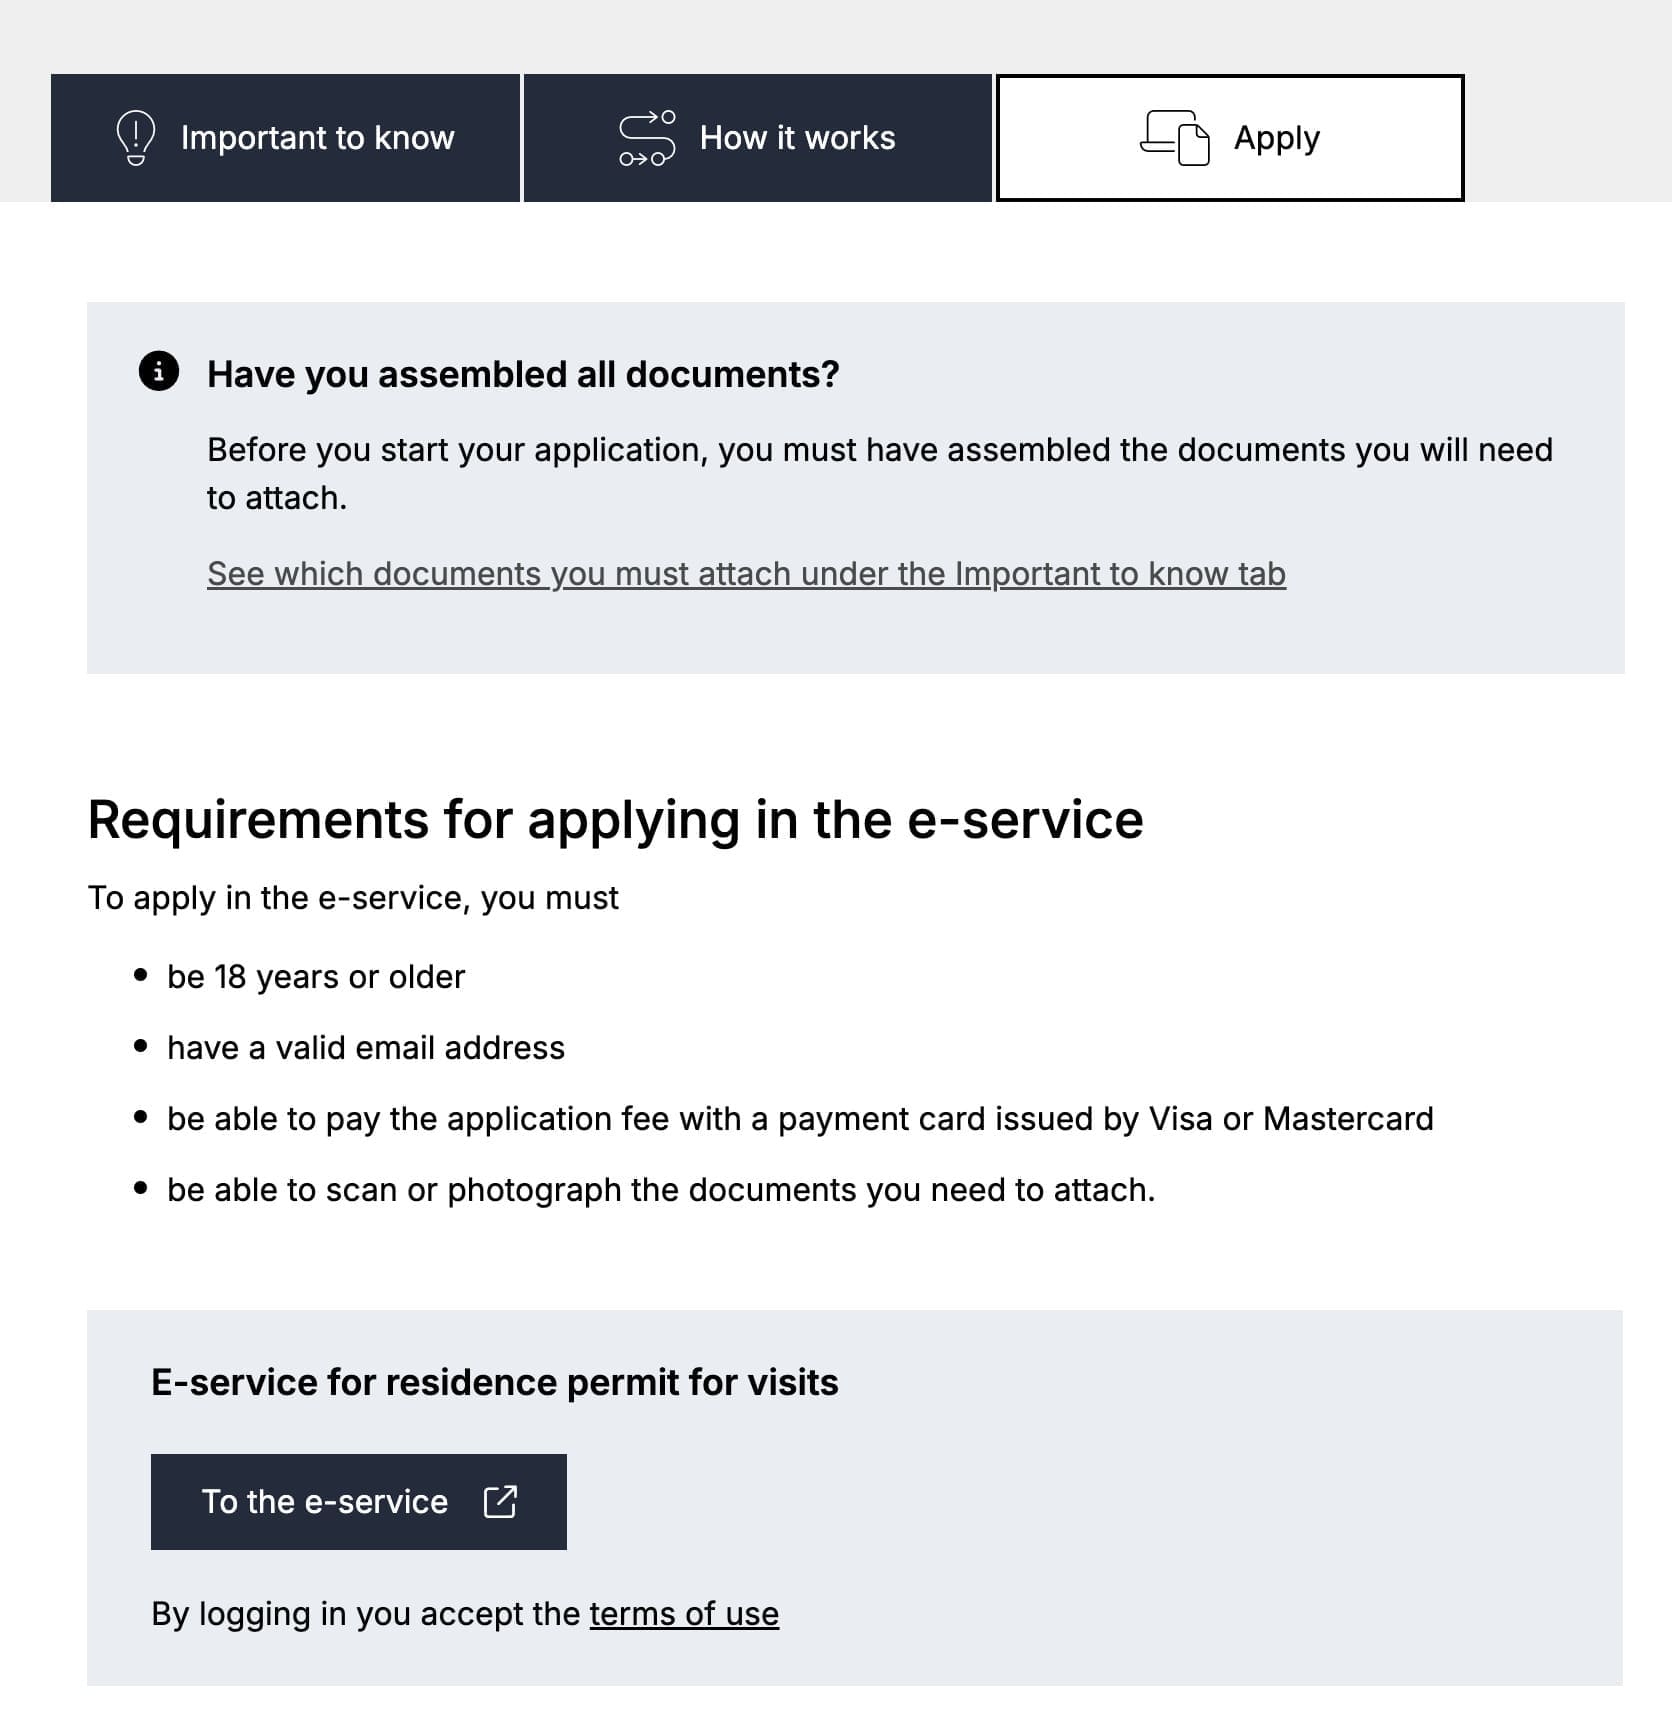Click the 'Requirements for applying in the e-service' heading
The image size is (1672, 1734).
[x=615, y=820]
